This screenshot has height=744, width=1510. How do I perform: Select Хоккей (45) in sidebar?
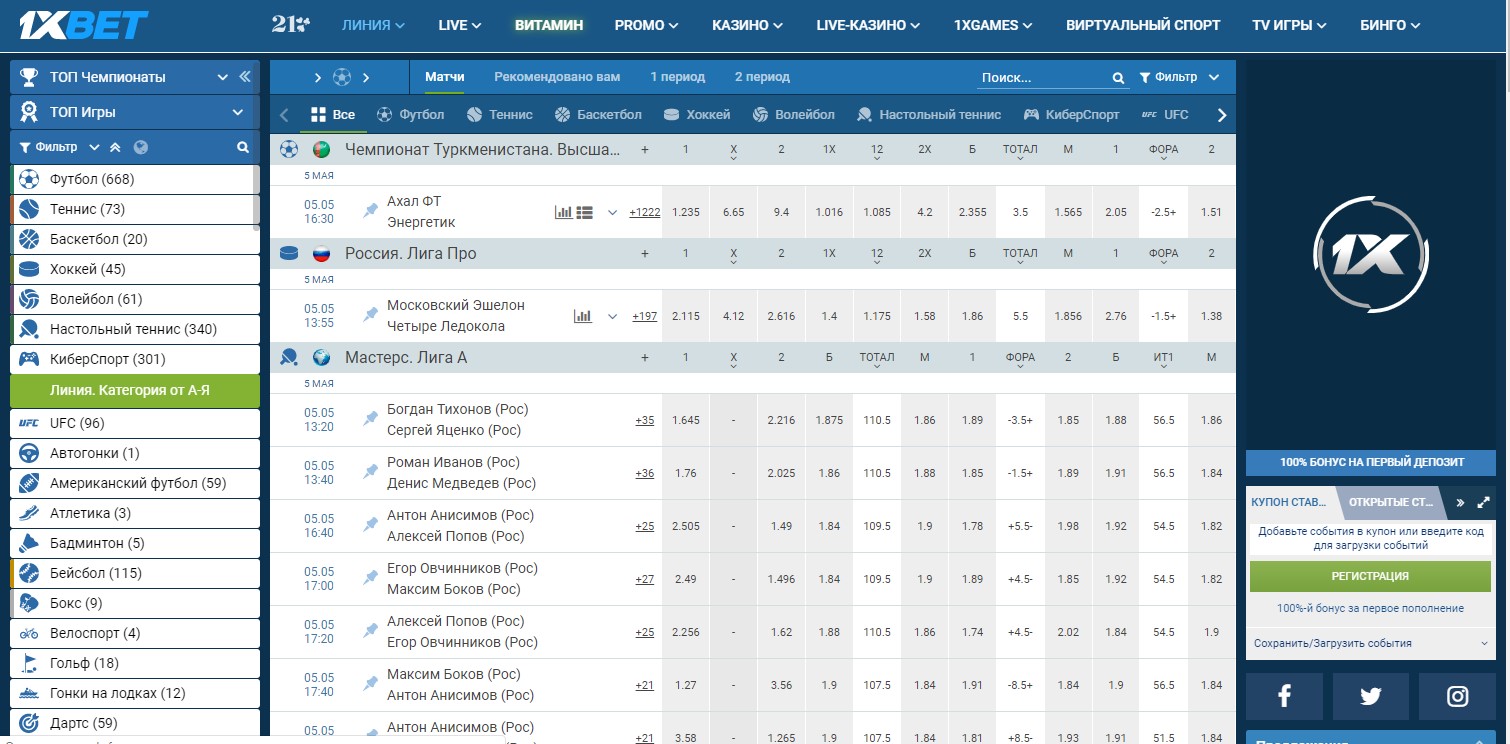coord(135,269)
